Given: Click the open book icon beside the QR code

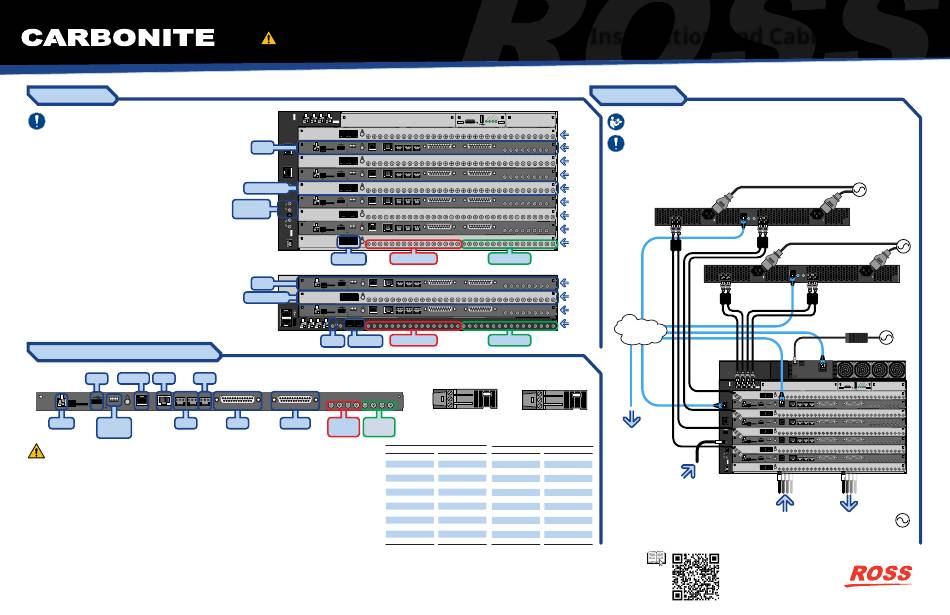Looking at the screenshot, I should (656, 558).
